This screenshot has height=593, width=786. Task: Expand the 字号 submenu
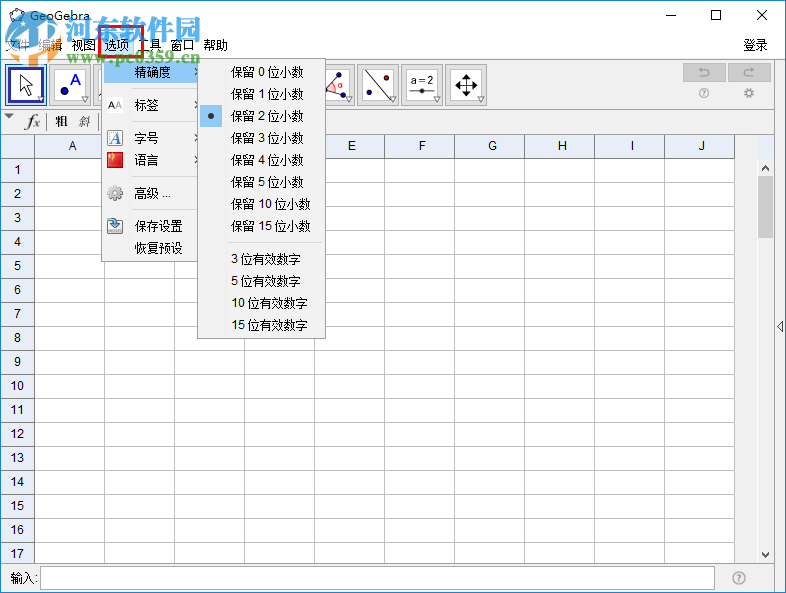click(x=151, y=138)
